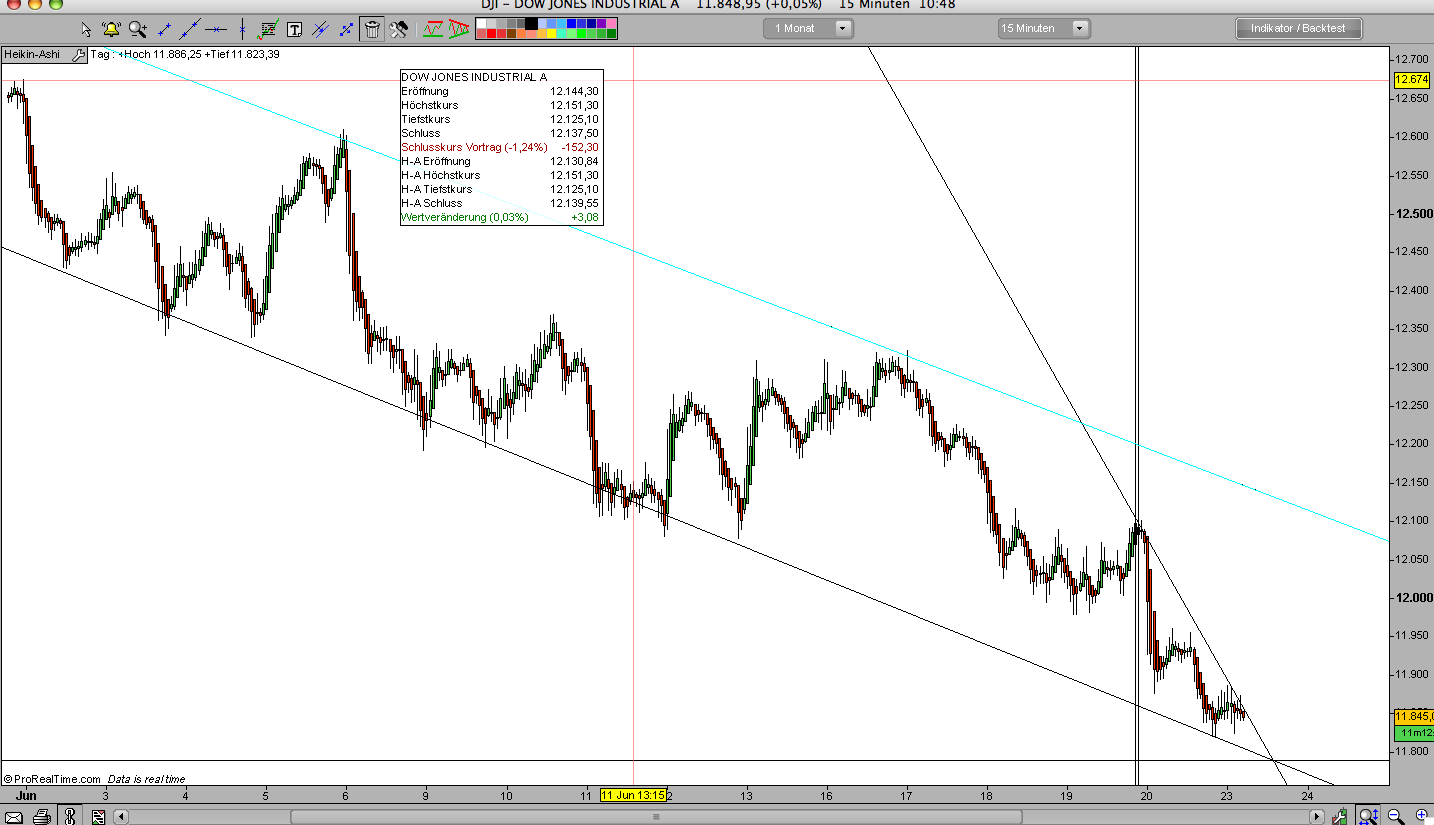
Task: Click the zoom out minus magnifier
Action: point(1395,816)
